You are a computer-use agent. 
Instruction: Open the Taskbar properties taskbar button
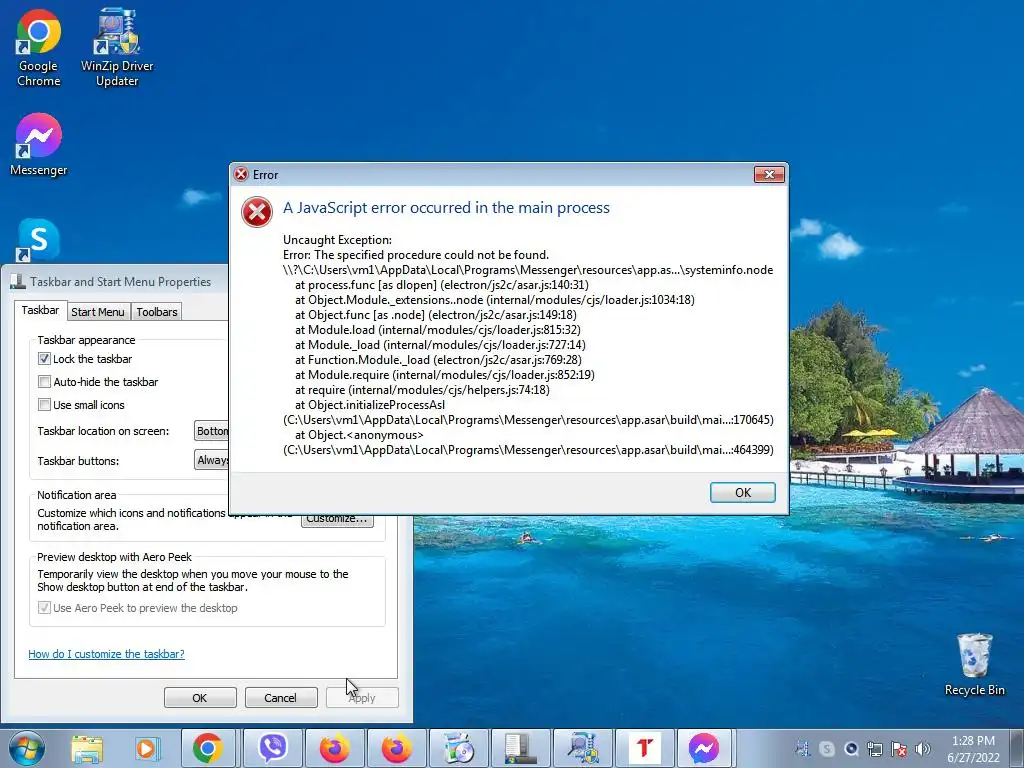click(x=520, y=748)
